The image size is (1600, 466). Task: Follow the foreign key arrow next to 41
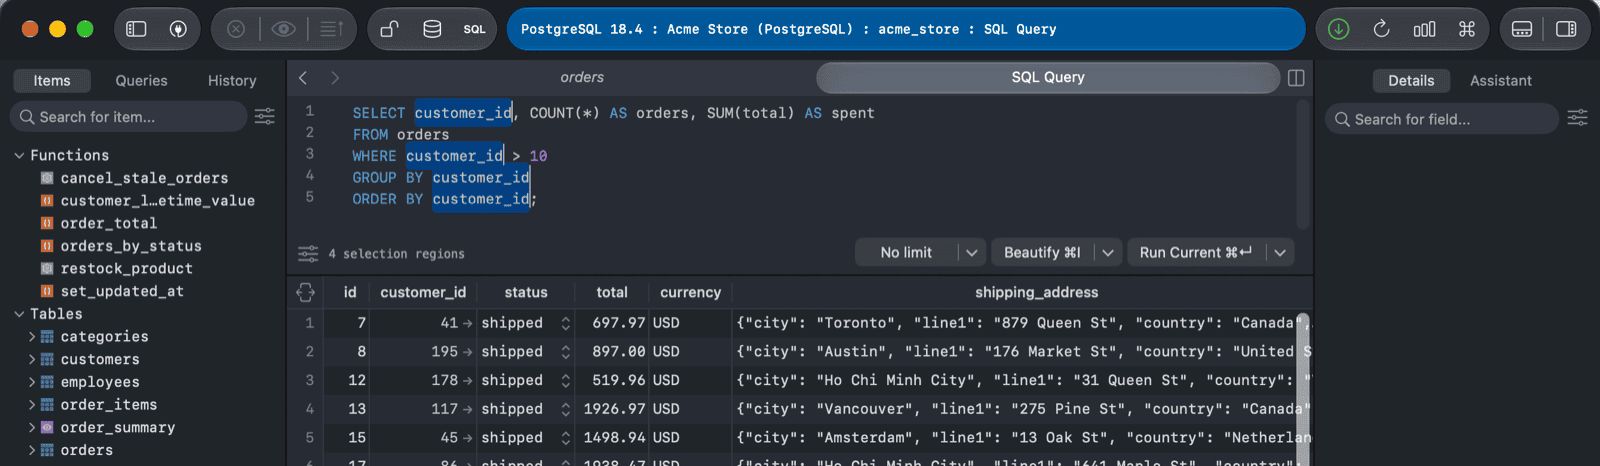pos(467,323)
